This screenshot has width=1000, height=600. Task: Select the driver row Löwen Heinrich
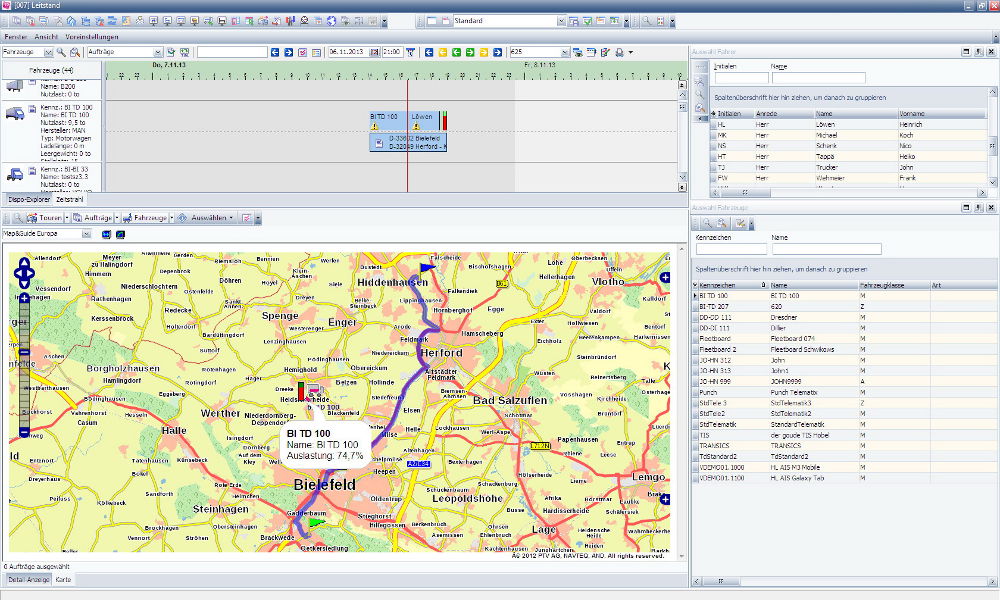[x=849, y=124]
